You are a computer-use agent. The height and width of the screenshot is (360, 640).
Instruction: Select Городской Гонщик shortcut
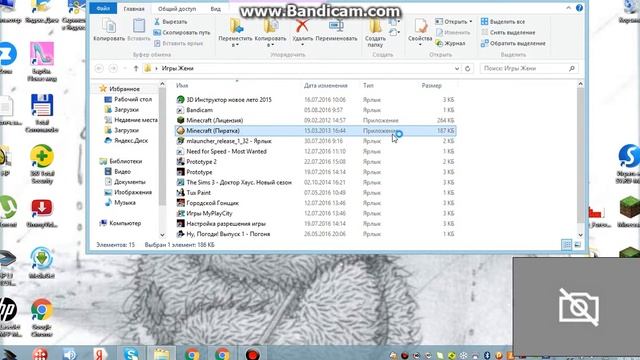click(315, 203)
